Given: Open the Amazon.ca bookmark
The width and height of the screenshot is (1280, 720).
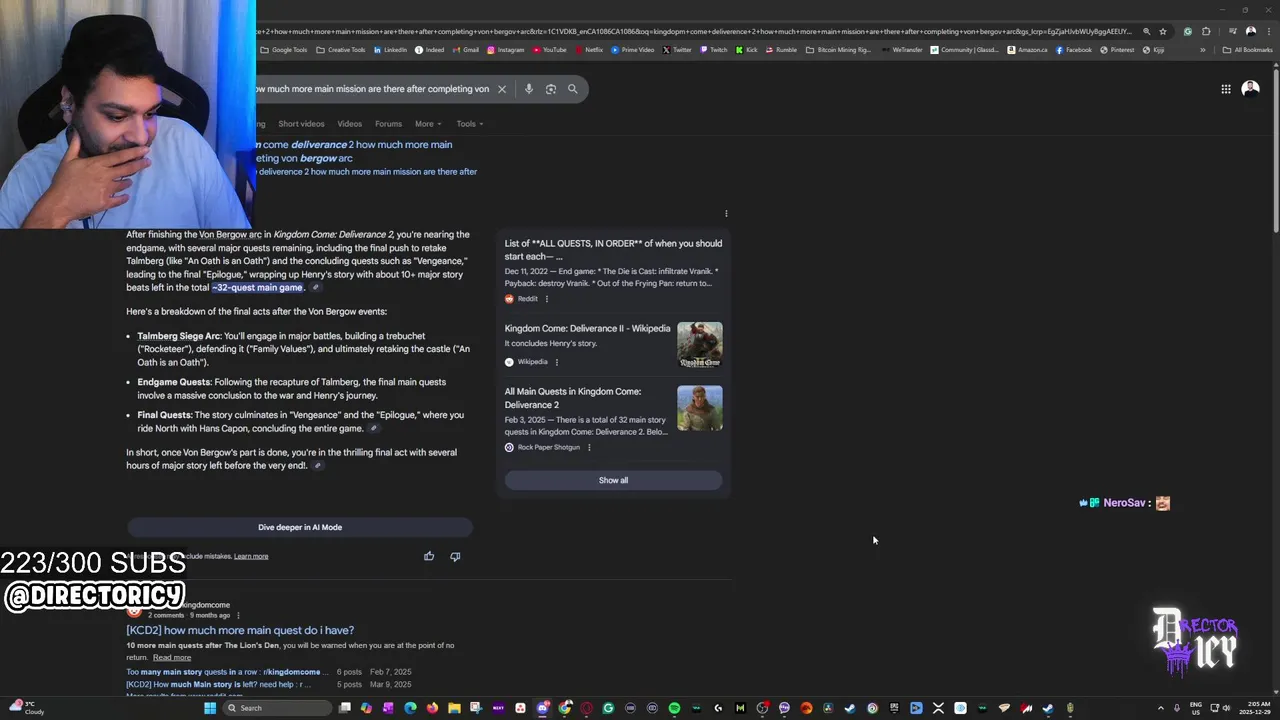Looking at the screenshot, I should pyautogui.click(x=1027, y=50).
